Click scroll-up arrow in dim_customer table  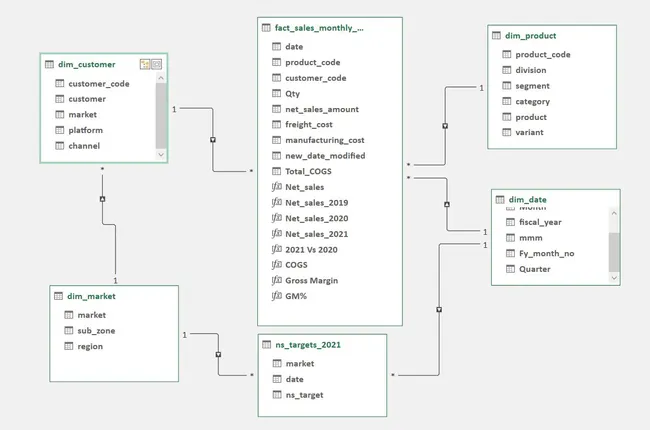click(161, 78)
